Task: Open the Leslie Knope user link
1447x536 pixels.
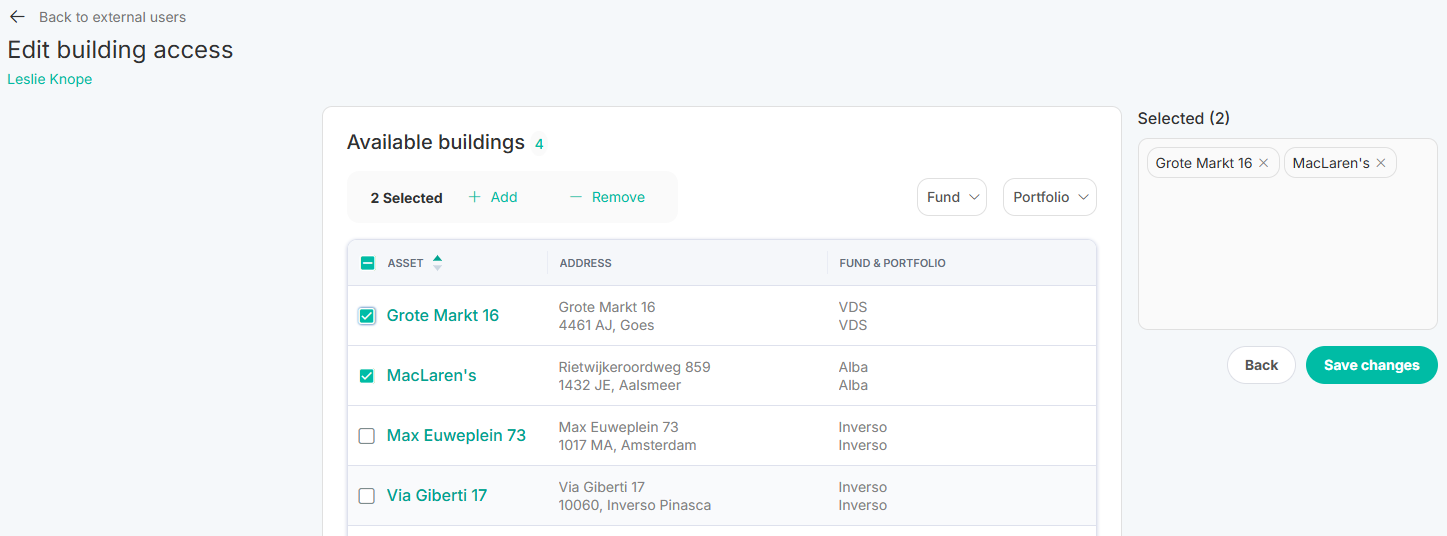Action: [50, 79]
